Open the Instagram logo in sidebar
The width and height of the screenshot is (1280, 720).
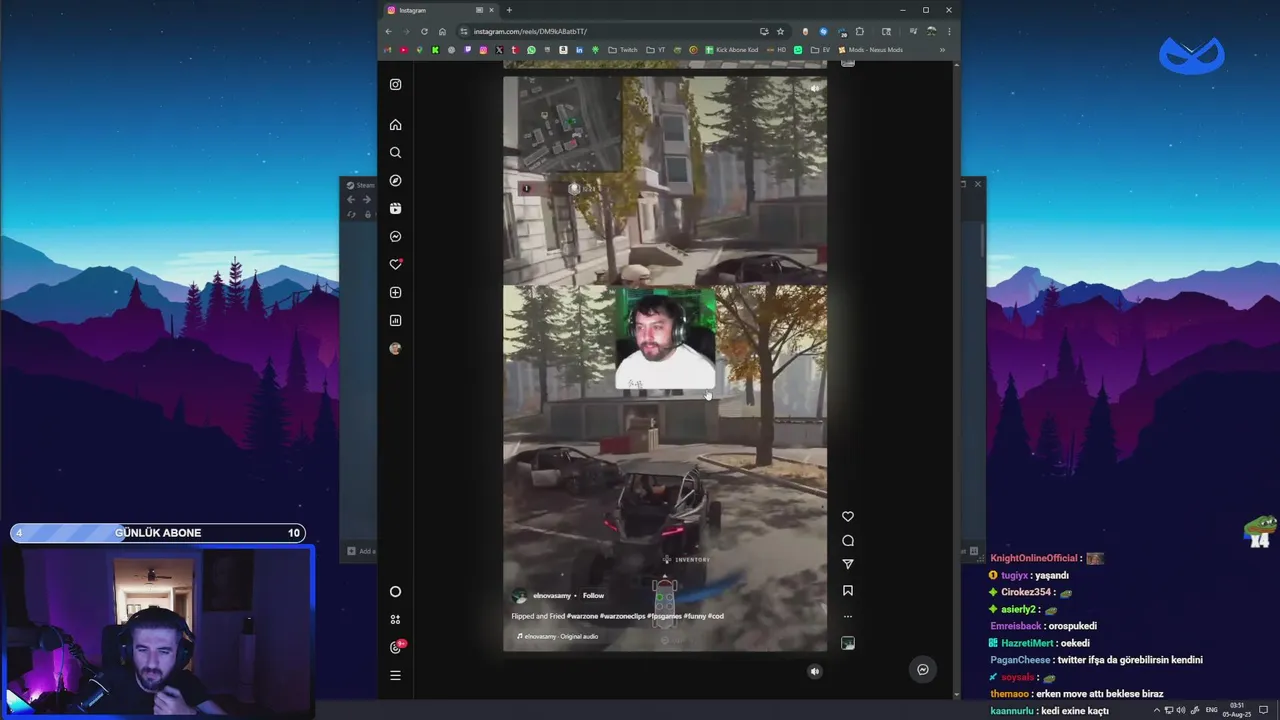coord(395,85)
